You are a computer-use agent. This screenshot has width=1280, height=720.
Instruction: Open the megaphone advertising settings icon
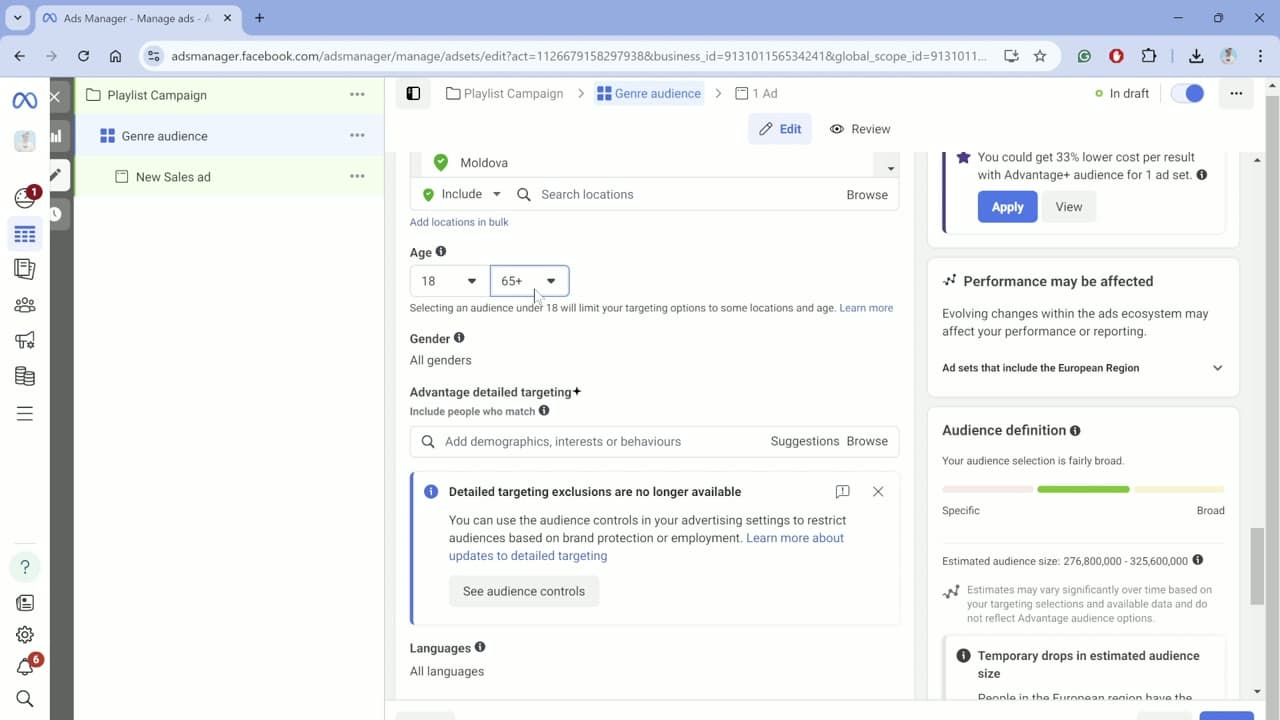pyautogui.click(x=25, y=341)
